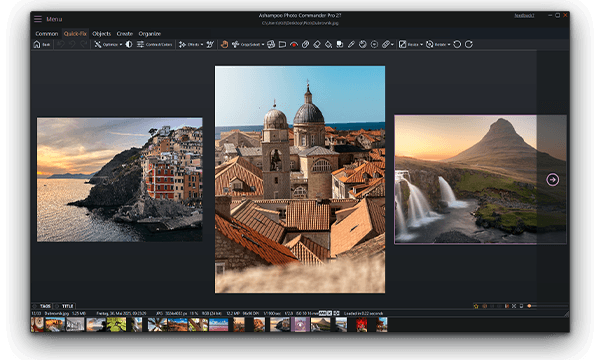Expand the Effects dropdown arrow
Screen dimensions: 600x360
(202, 45)
